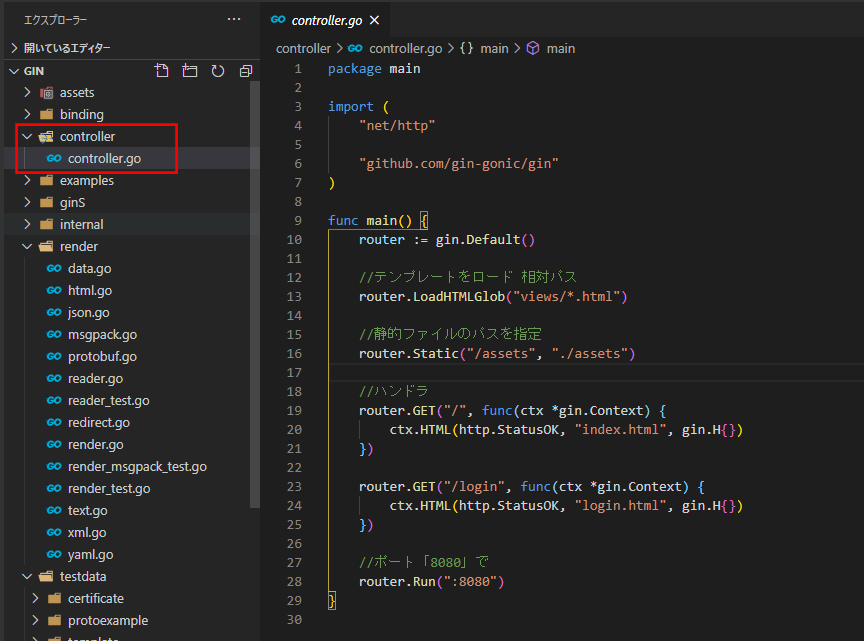Open redirect.go file

coord(99,423)
